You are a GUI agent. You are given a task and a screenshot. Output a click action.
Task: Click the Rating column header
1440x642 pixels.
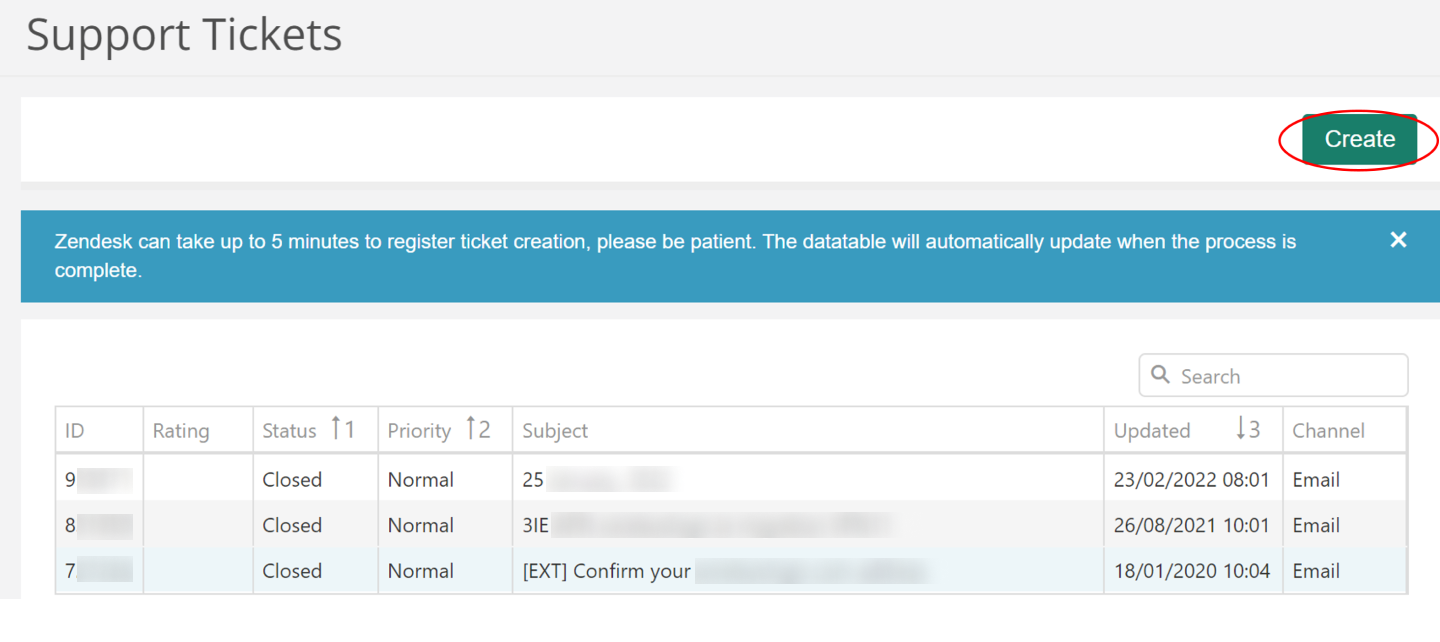181,431
